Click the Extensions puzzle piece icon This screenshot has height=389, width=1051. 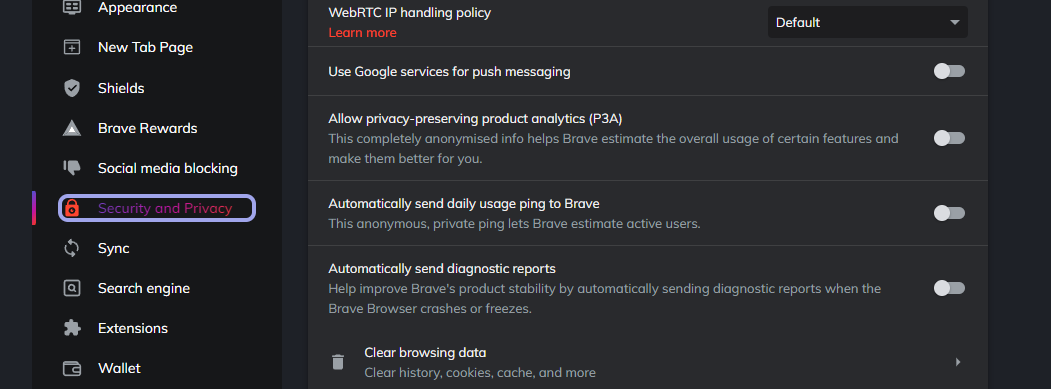coord(72,328)
